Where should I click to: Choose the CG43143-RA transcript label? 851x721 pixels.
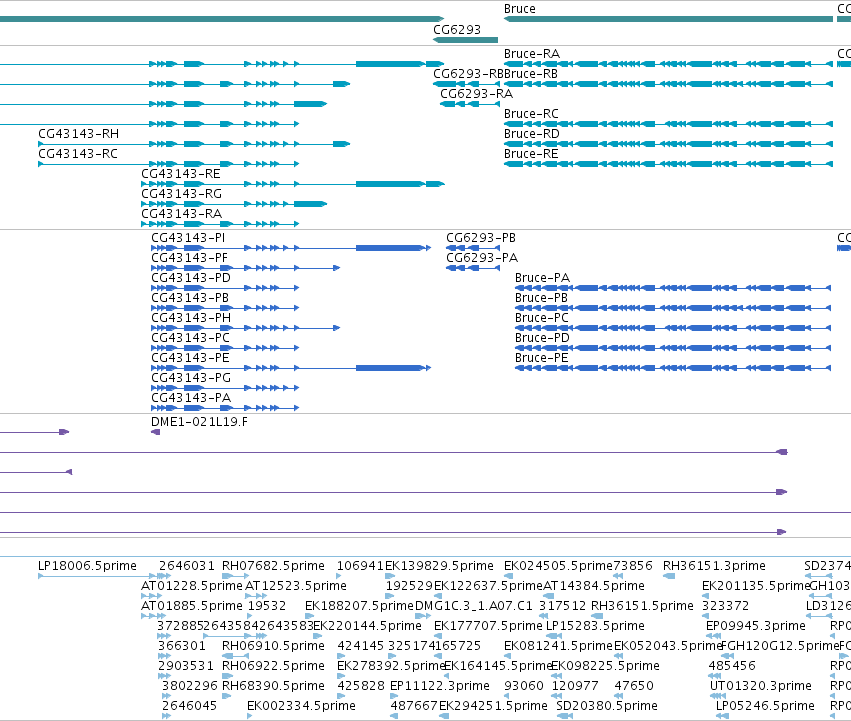point(182,214)
